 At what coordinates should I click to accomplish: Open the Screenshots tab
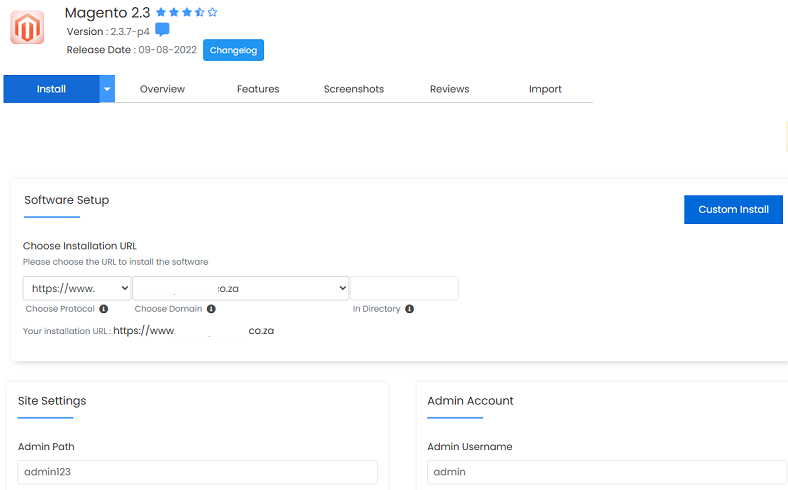point(354,89)
